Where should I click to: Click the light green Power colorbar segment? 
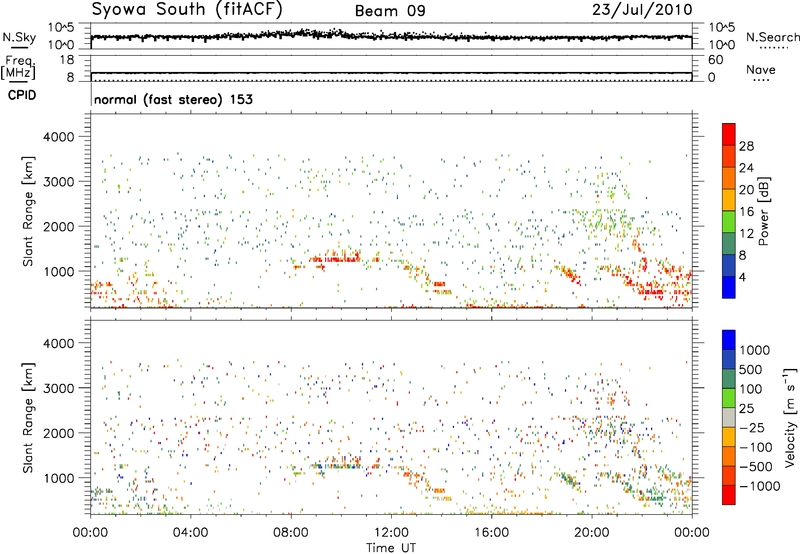click(x=729, y=222)
